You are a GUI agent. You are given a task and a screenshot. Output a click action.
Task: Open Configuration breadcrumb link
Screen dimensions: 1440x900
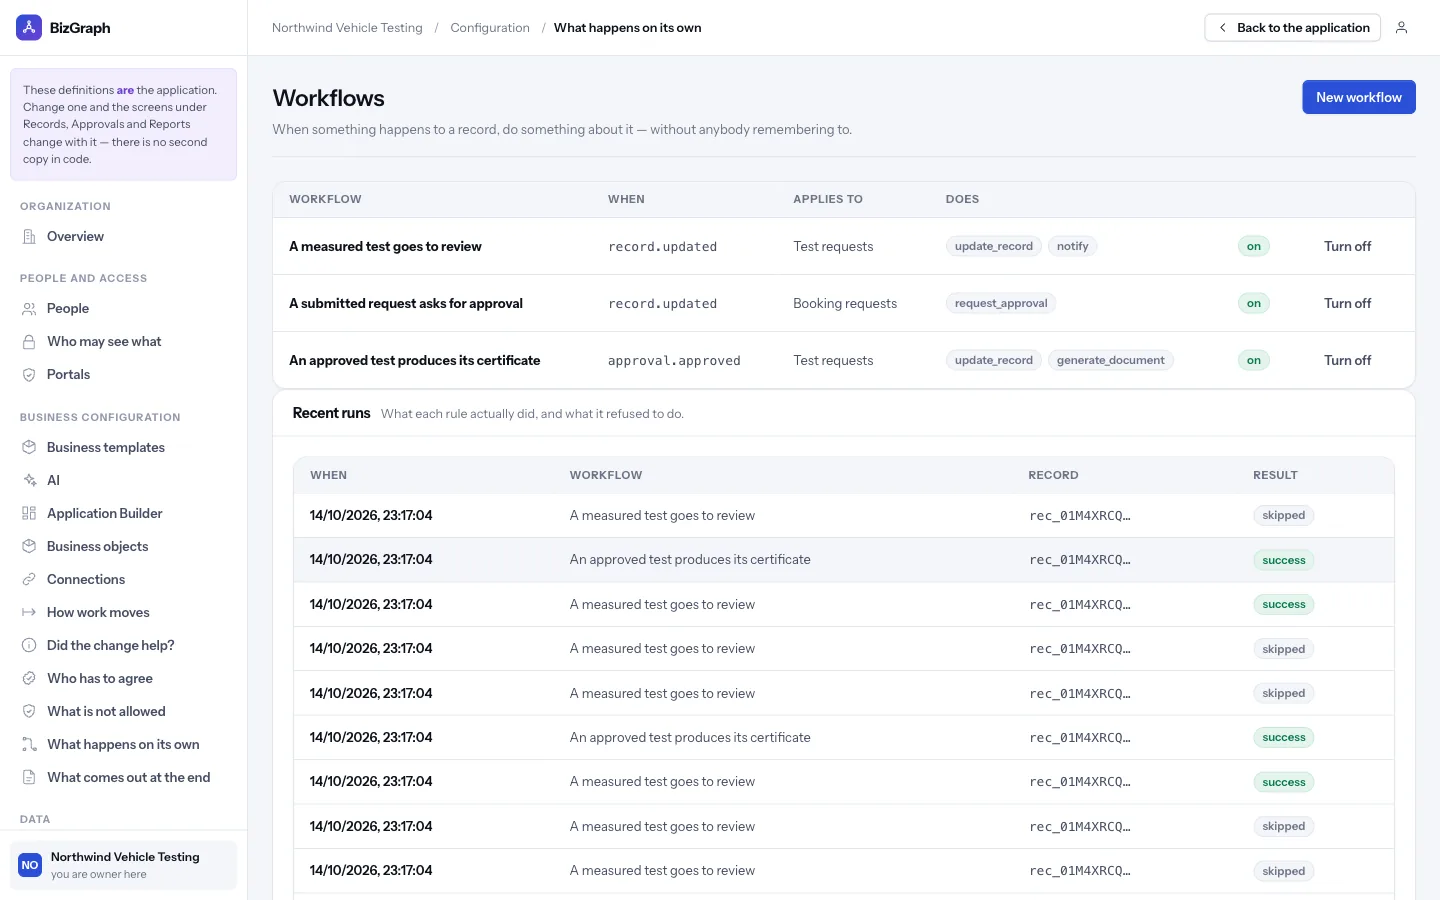[x=490, y=28]
